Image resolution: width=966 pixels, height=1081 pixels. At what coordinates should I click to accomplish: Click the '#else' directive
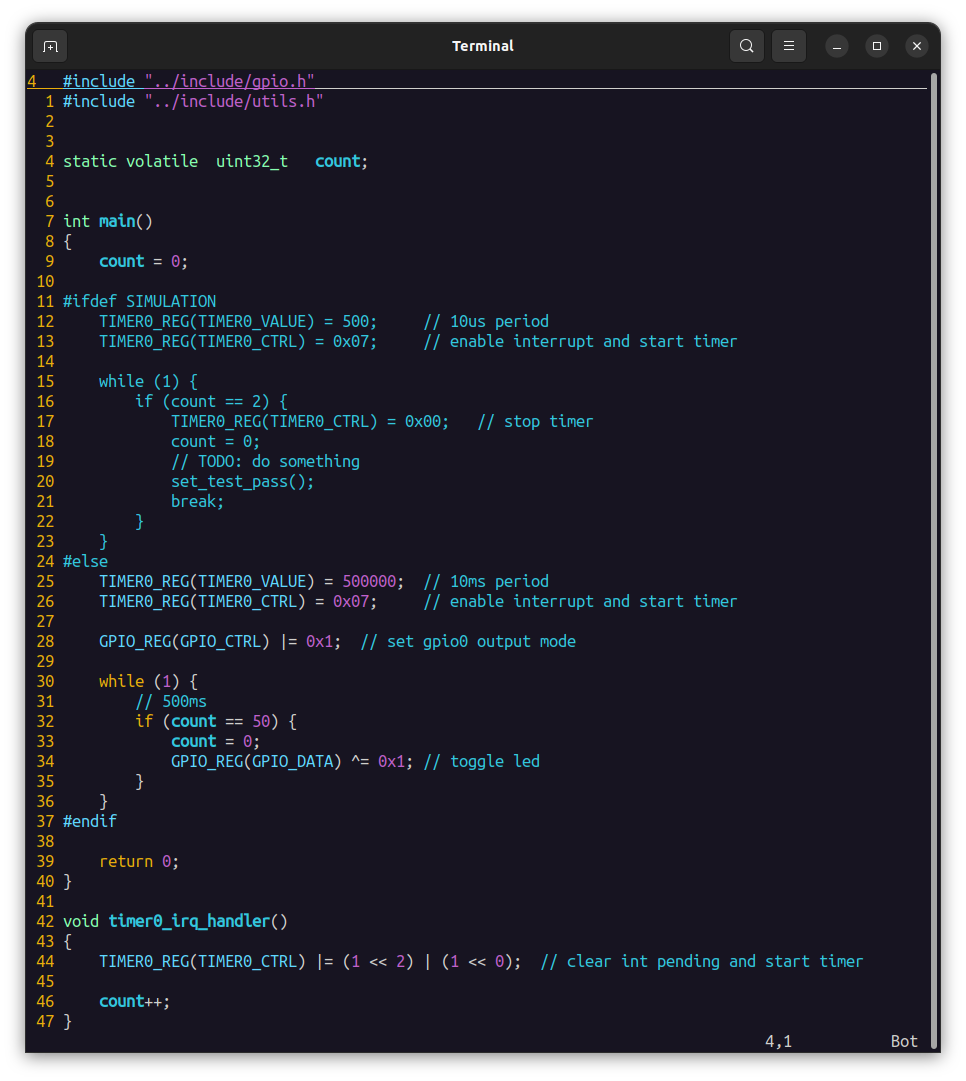(85, 561)
